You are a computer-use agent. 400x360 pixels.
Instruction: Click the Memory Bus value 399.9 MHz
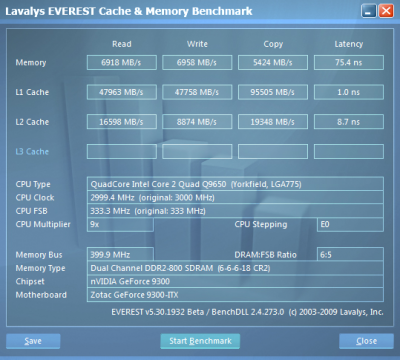120,255
